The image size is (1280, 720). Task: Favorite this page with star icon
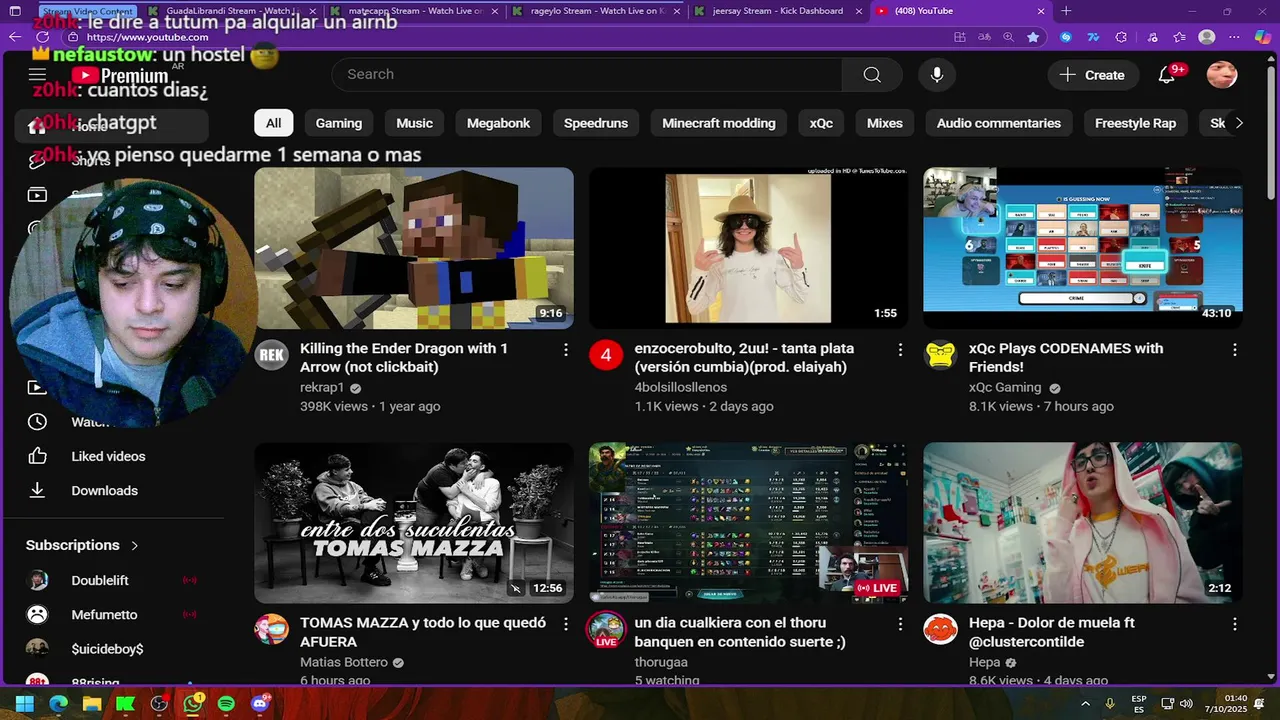pyautogui.click(x=1033, y=37)
